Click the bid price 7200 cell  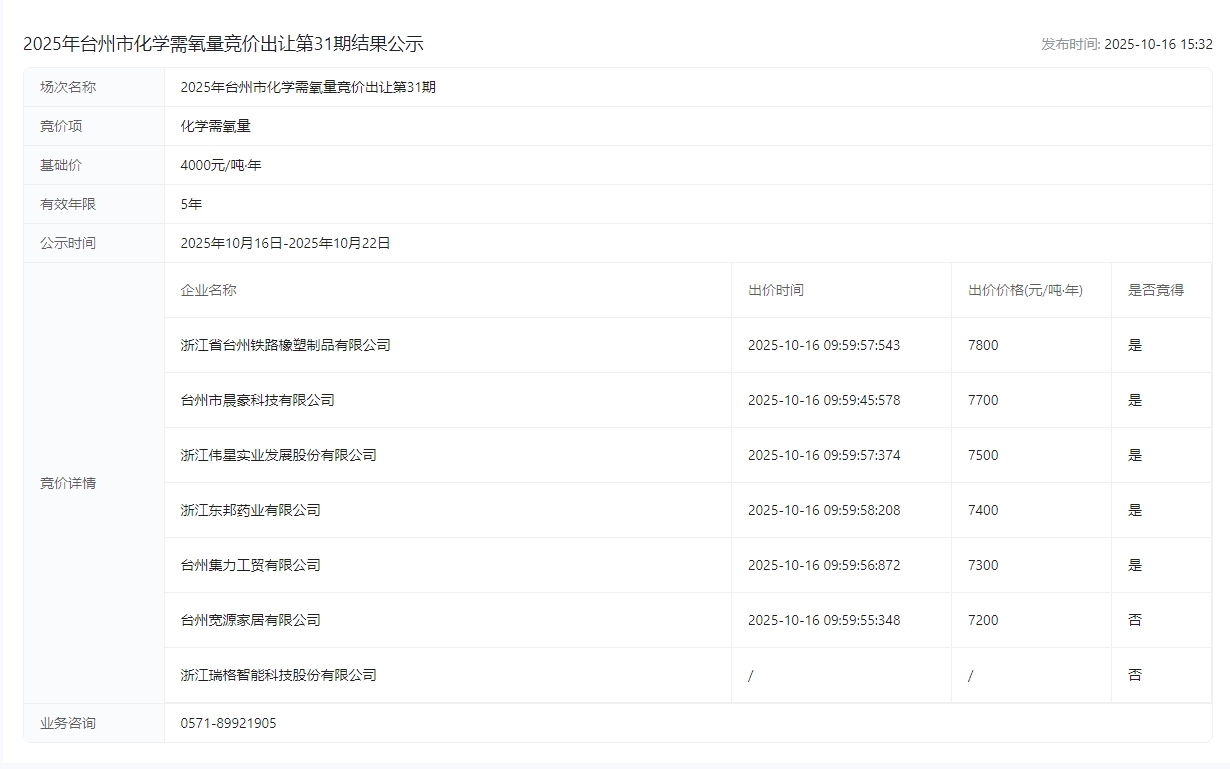click(983, 620)
